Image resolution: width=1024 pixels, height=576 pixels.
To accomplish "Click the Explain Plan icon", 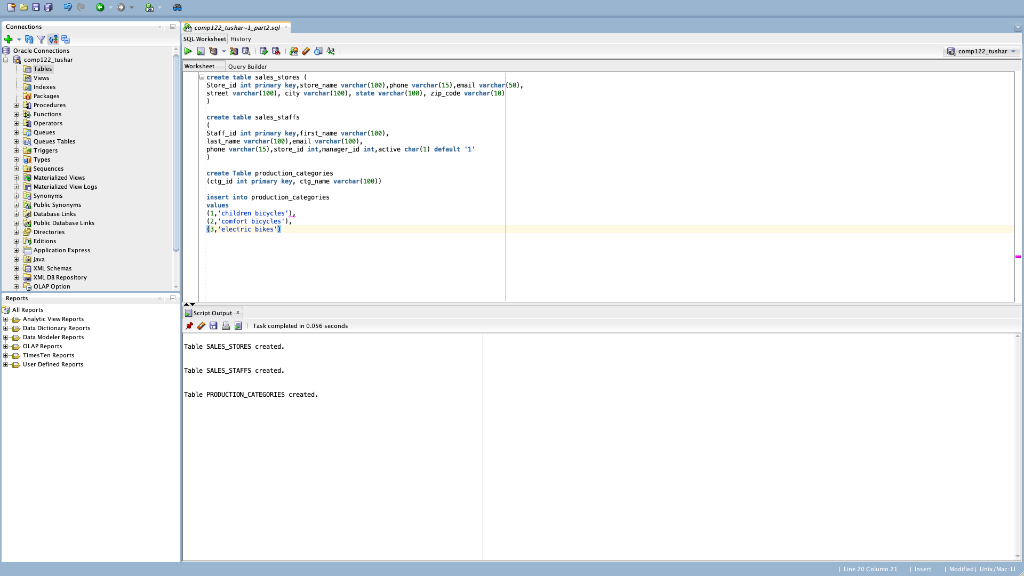I will (213, 51).
